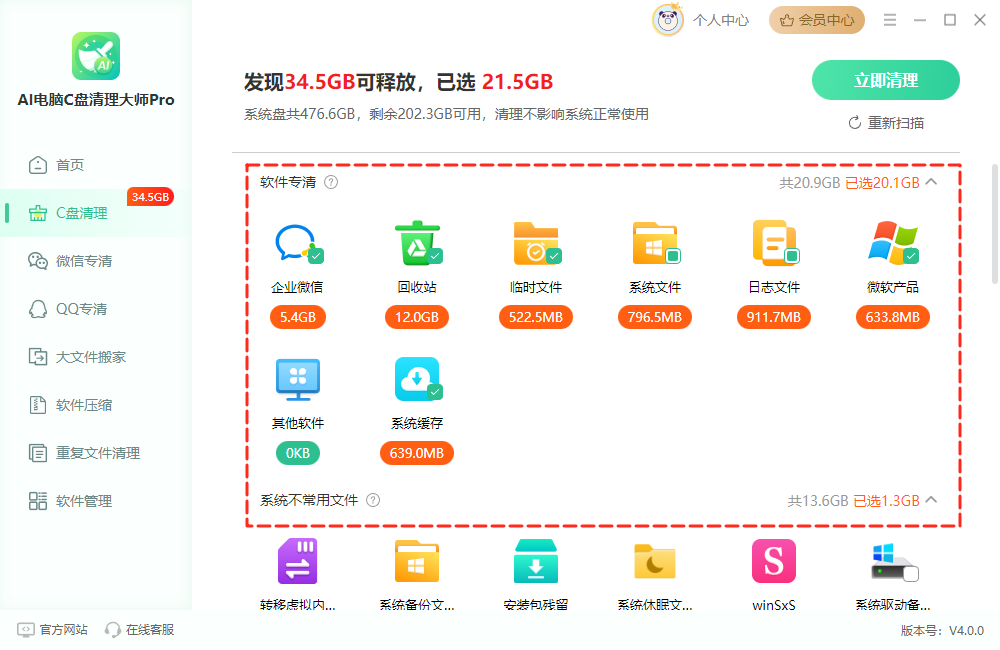
Task: Toggle the 日志文件 partial checkbox
Action: (791, 256)
